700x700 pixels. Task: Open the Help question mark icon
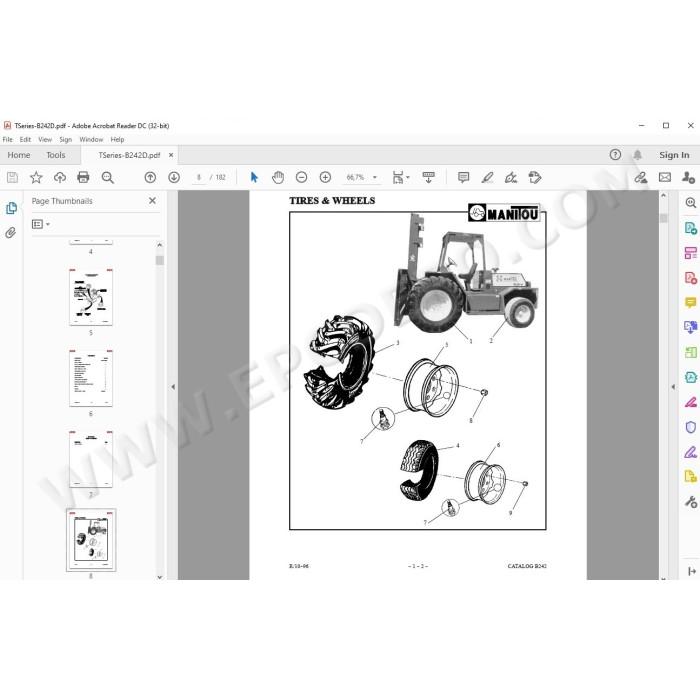pyautogui.click(x=615, y=154)
